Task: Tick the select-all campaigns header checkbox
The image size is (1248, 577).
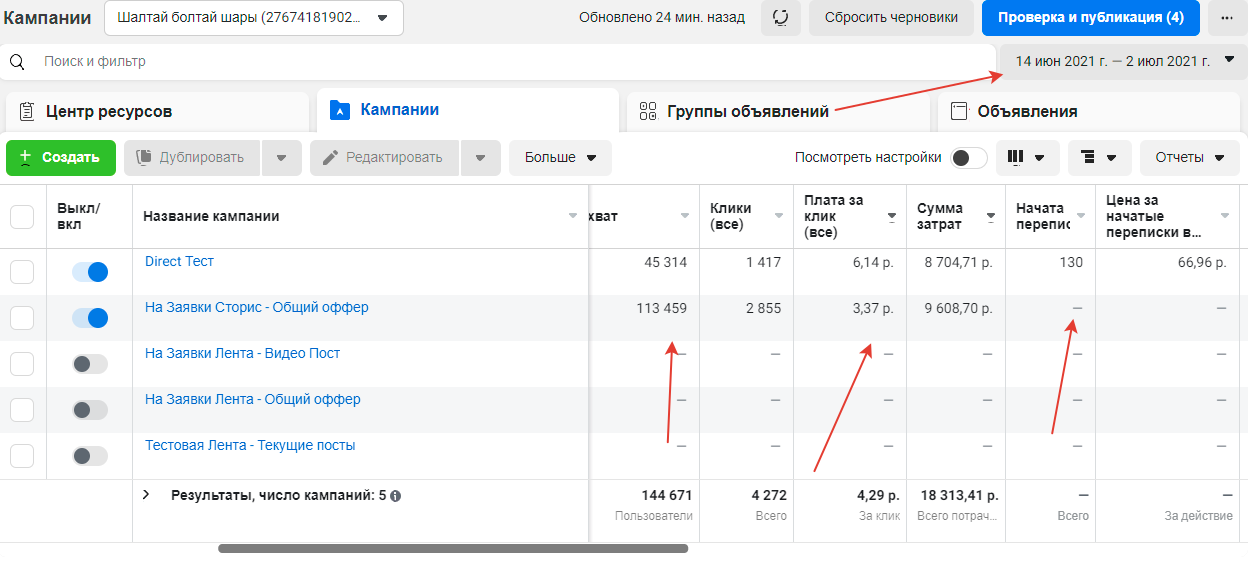Action: tap(22, 217)
